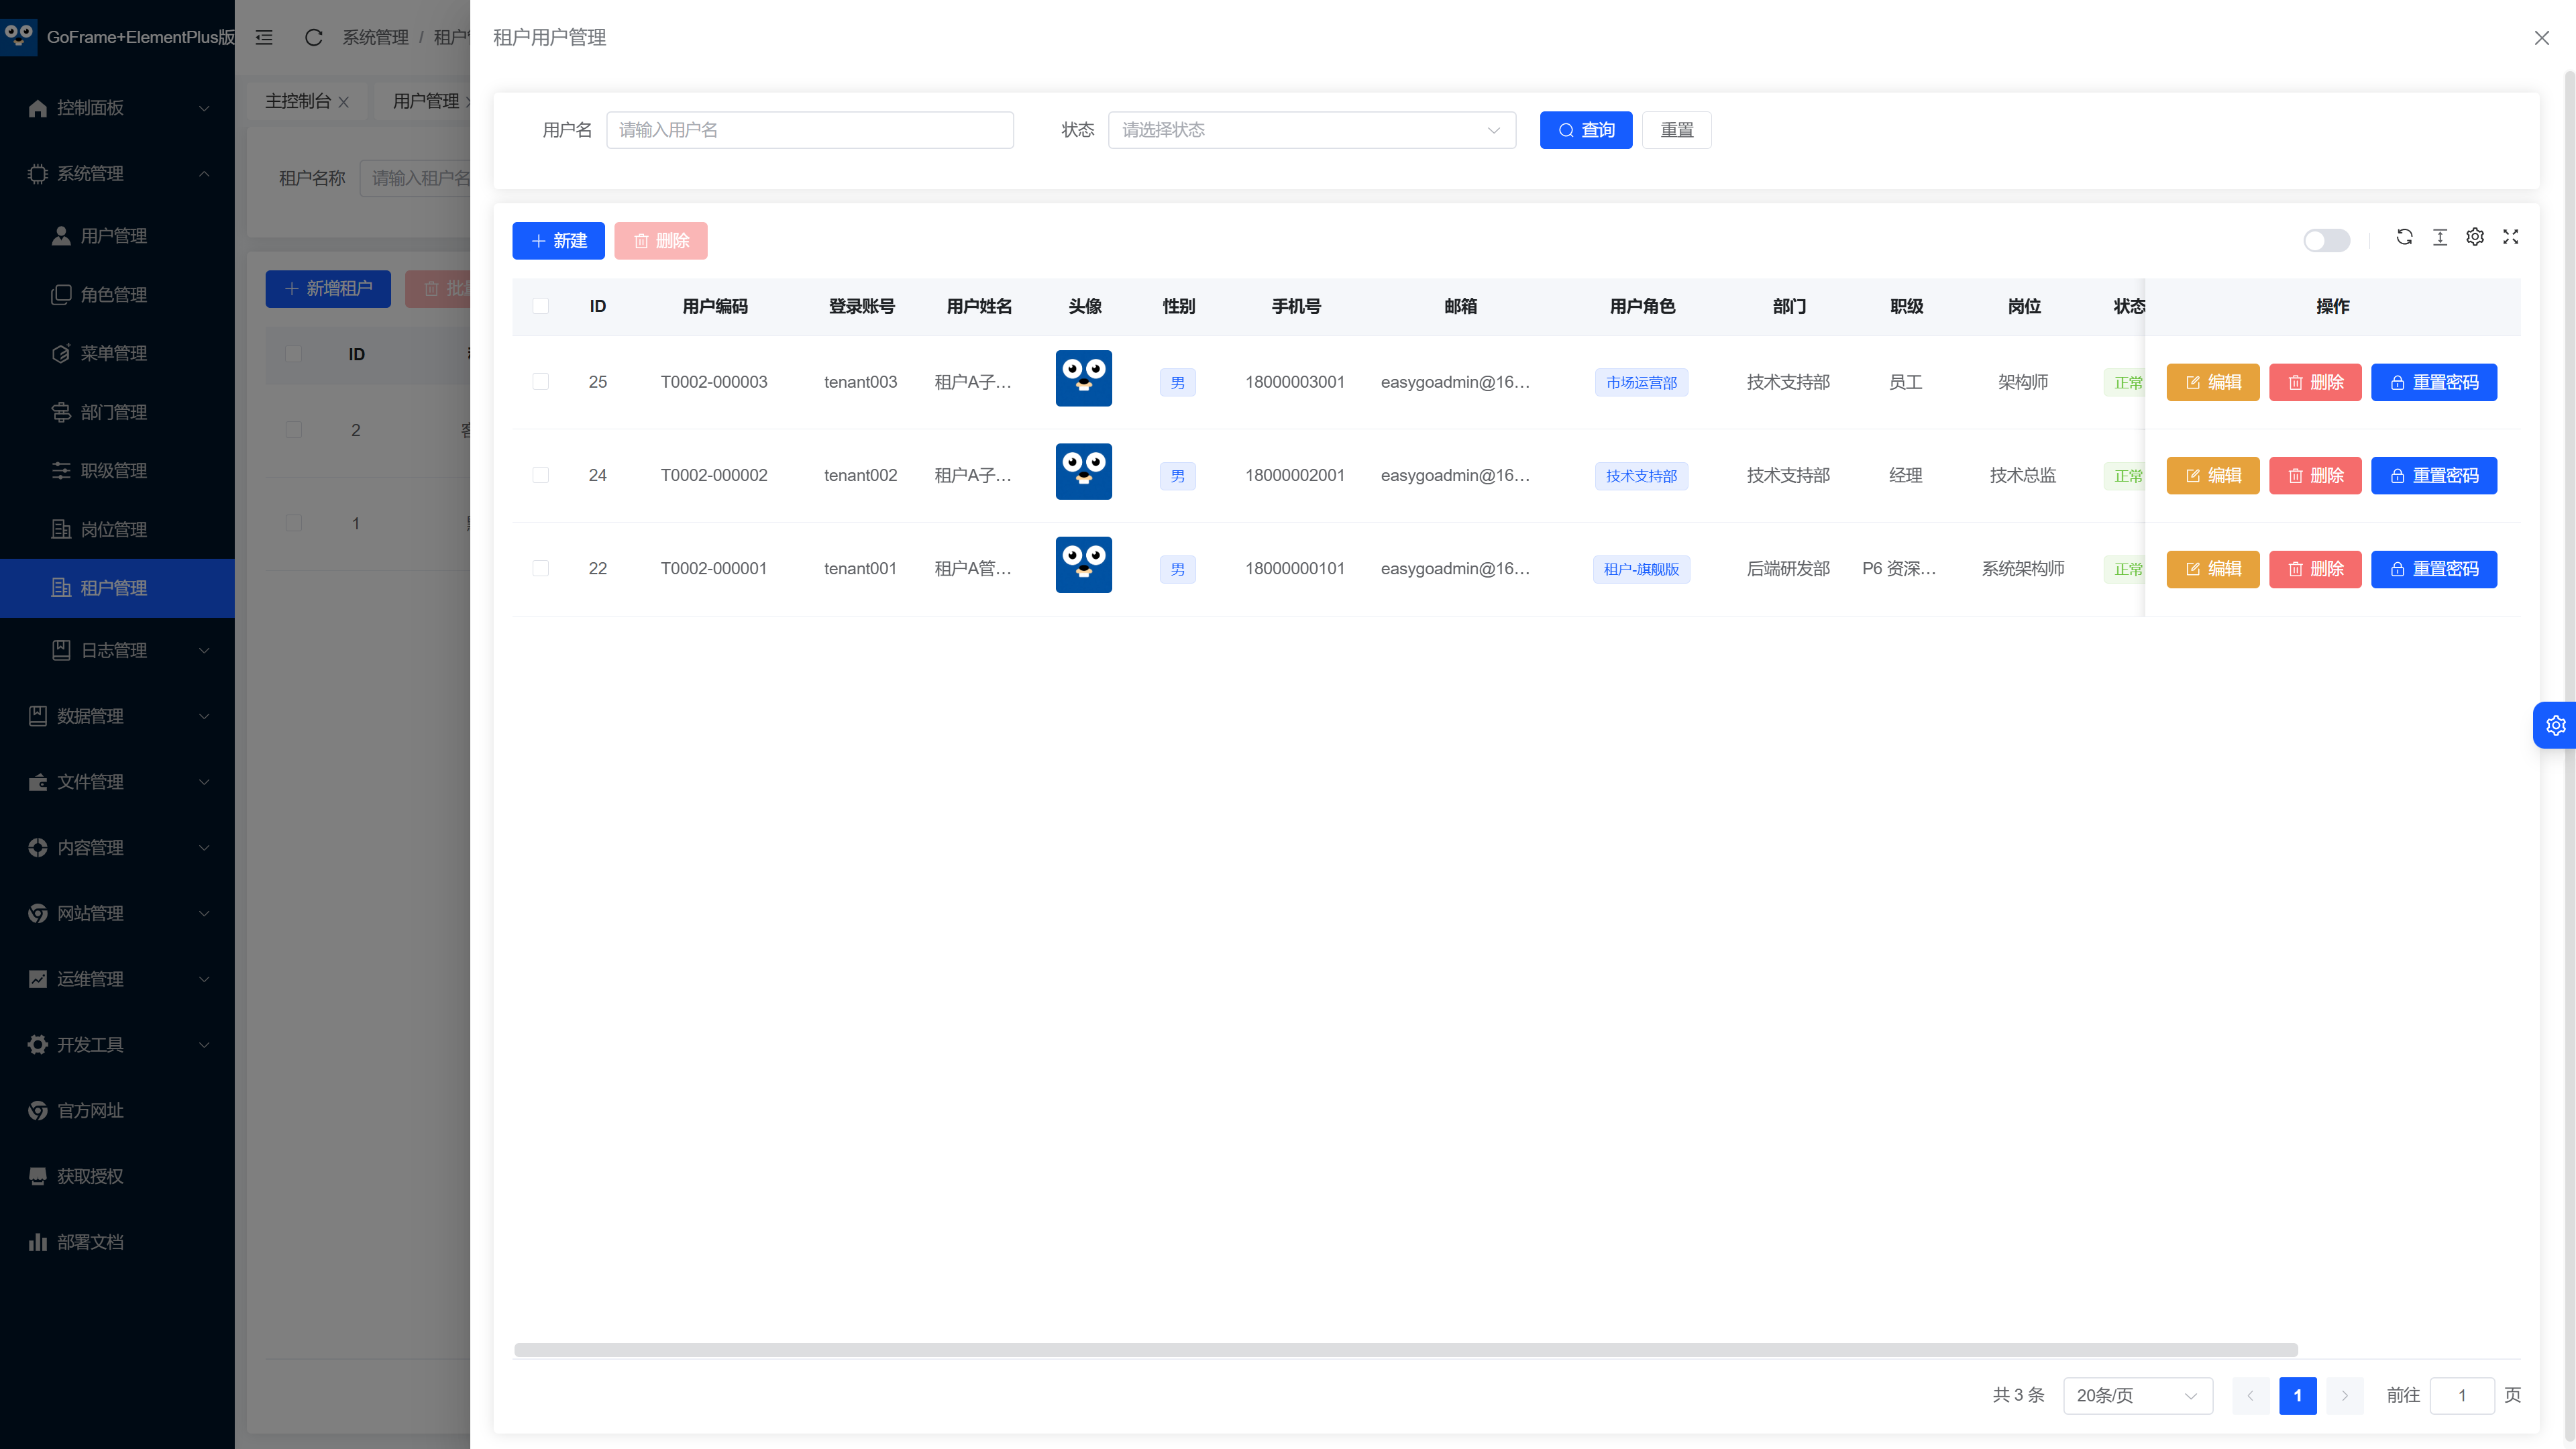Select checkbox for row ID 24
The image size is (2576, 1449).
540,475
